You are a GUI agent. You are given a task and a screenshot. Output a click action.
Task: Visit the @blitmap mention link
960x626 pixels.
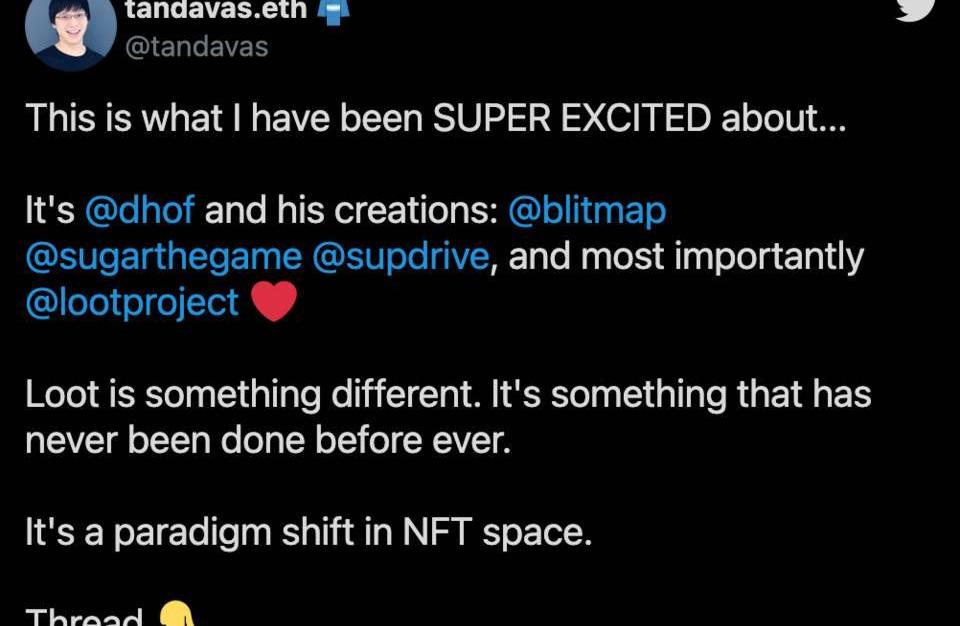click(587, 211)
